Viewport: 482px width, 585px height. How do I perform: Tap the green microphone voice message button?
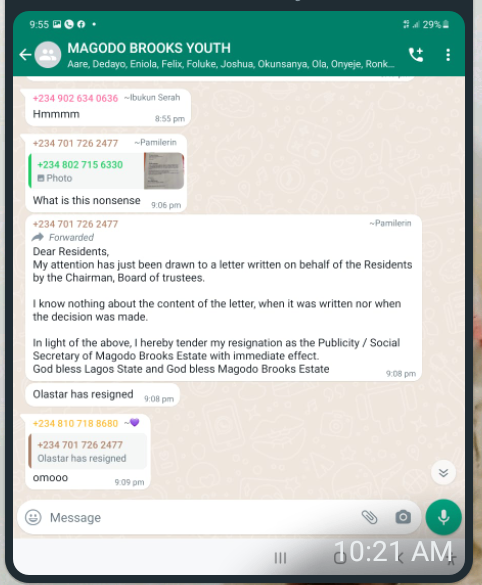[x=444, y=517]
